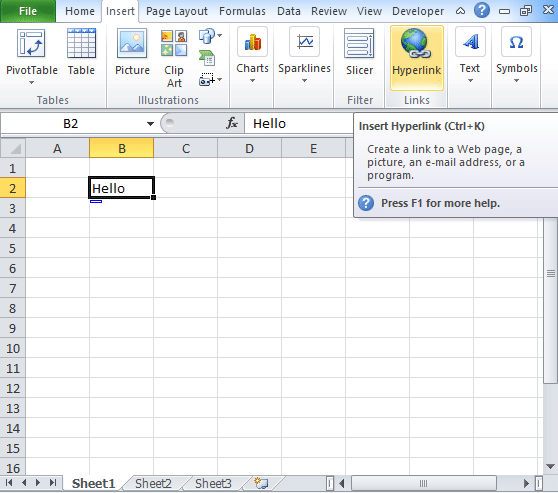
Task: Go to previous sheet tab arrow
Action: (24, 483)
